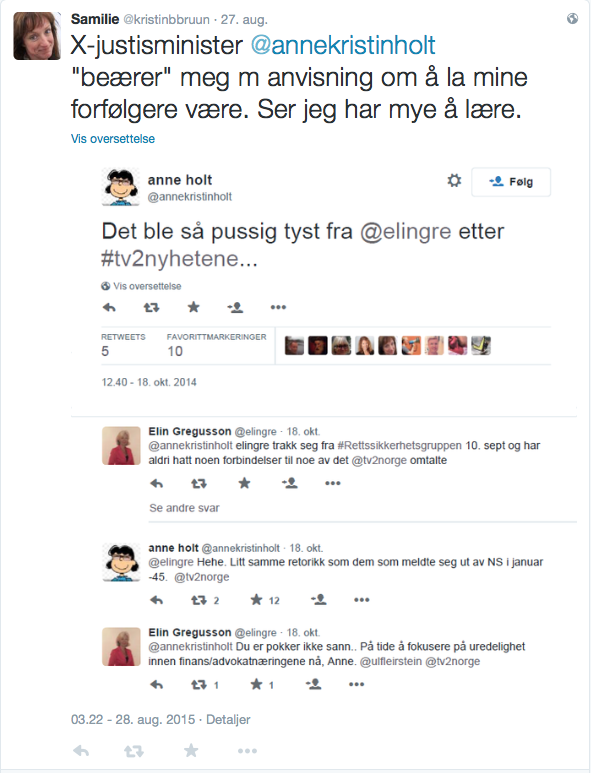This screenshot has width=591, height=773.
Task: Retweet Samilie's tweet using the bottom retweet icon
Action: tap(134, 751)
